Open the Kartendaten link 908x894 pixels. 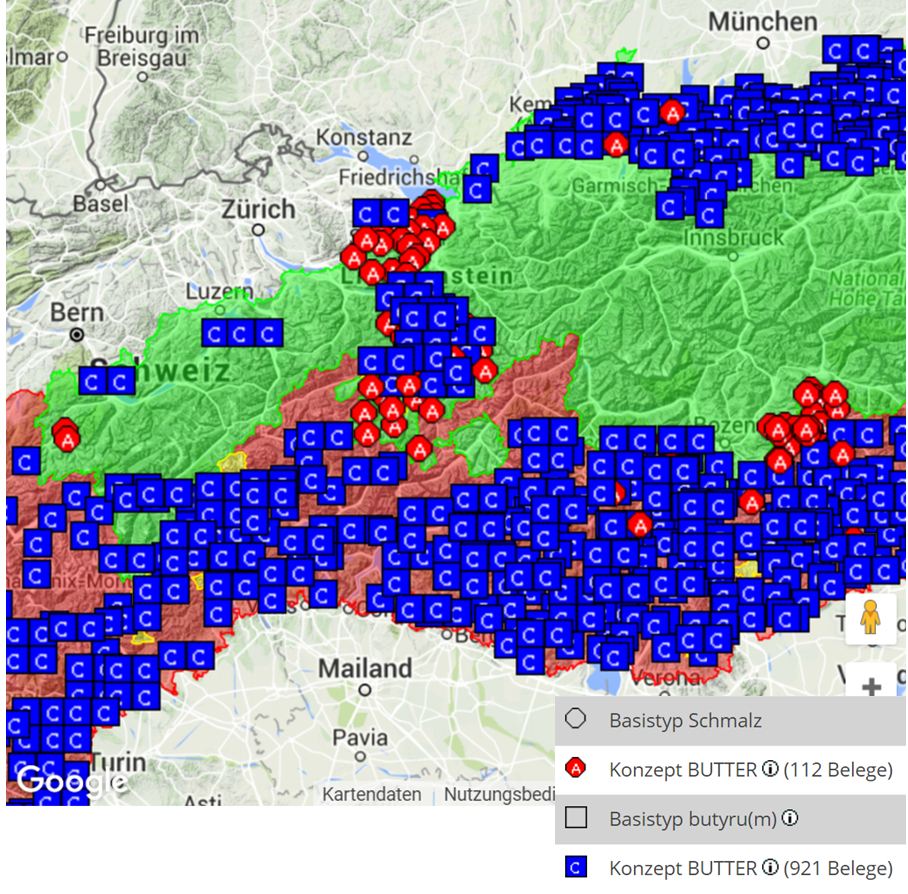(371, 794)
